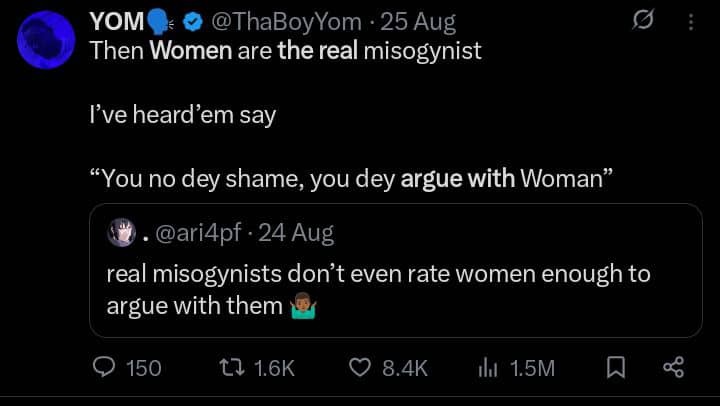The height and width of the screenshot is (406, 720).
Task: Click the tweet text 'I've heard'em say'
Action: [182, 114]
